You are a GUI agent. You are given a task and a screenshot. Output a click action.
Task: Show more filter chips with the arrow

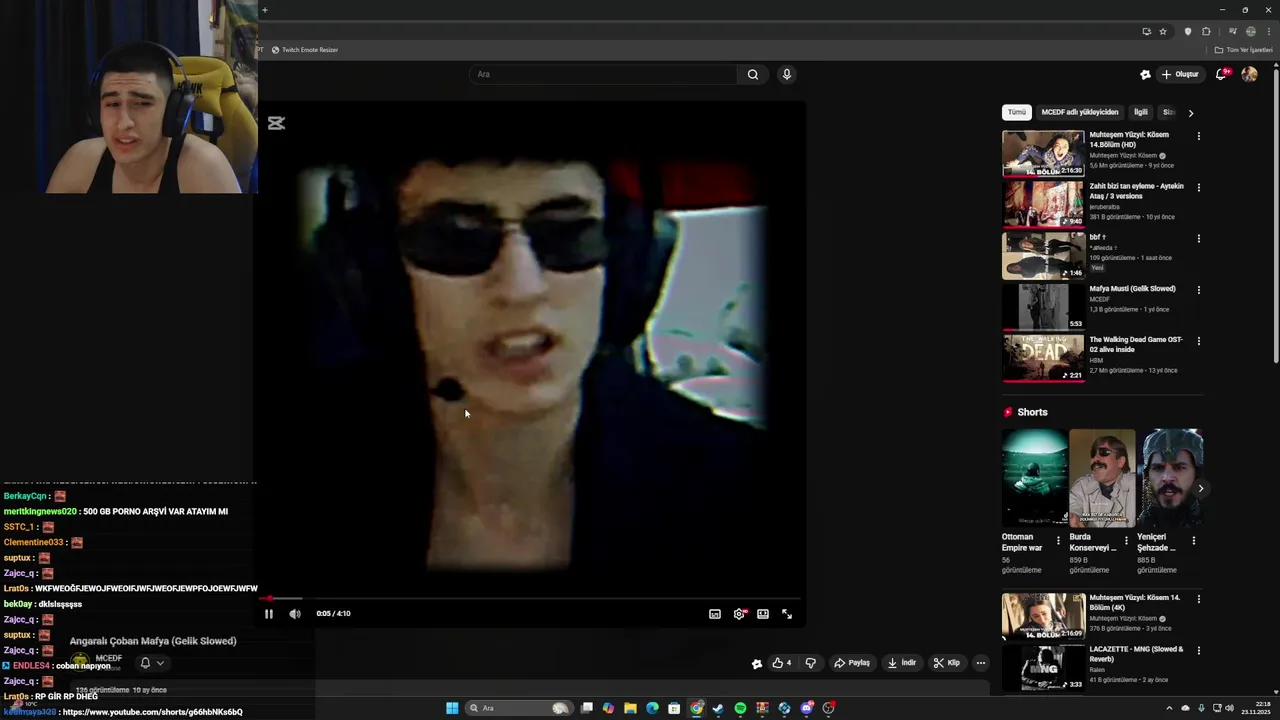point(1190,113)
